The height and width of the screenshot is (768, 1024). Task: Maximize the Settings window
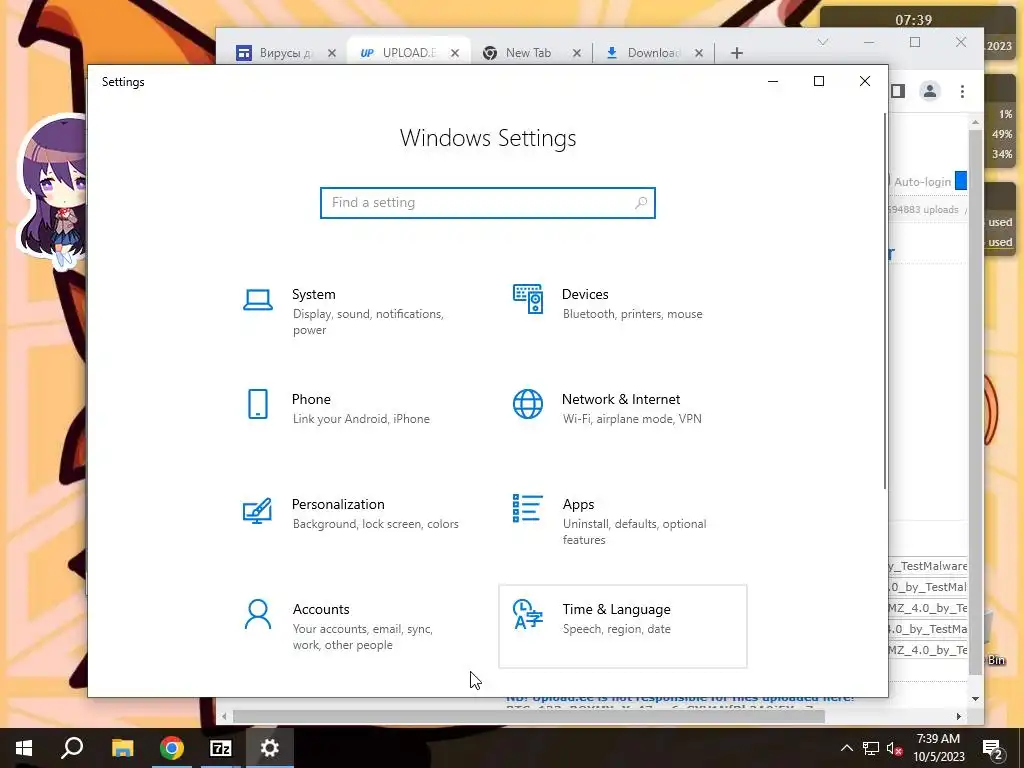819,82
